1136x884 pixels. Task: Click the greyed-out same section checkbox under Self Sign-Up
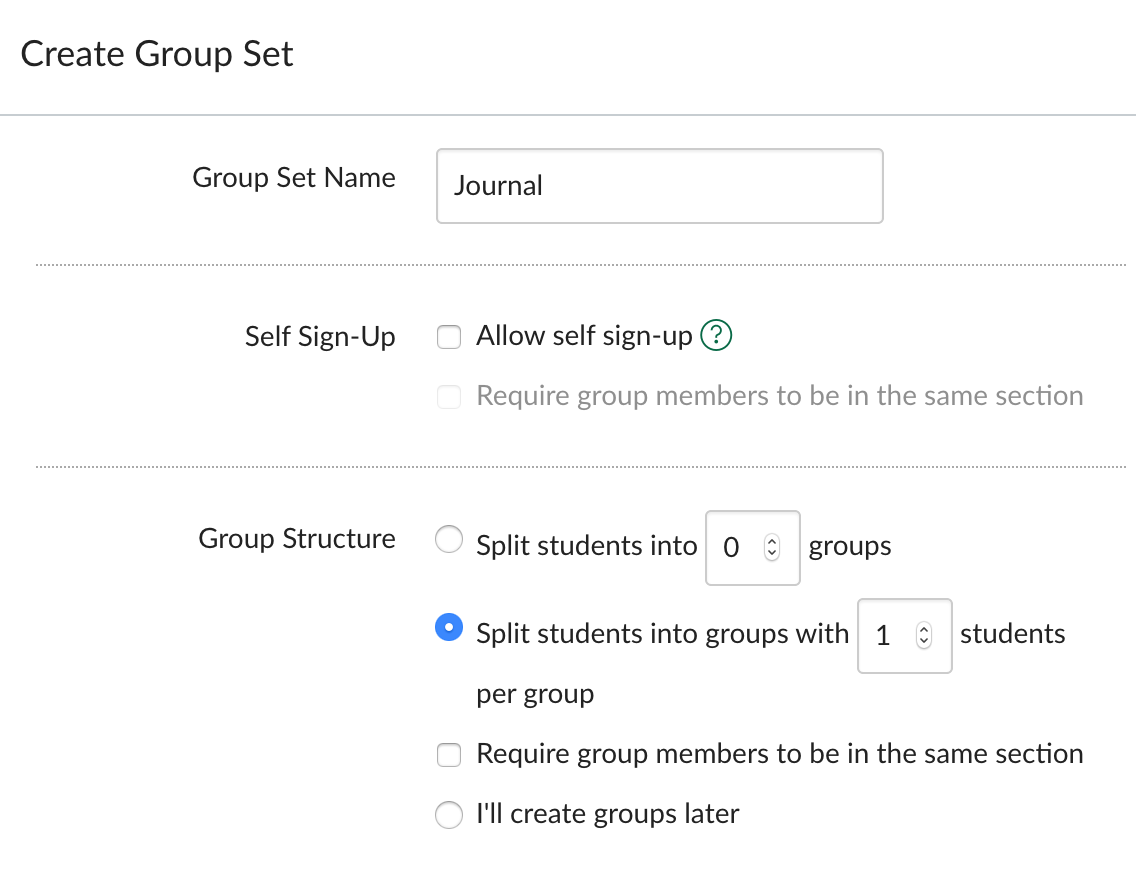(x=449, y=396)
